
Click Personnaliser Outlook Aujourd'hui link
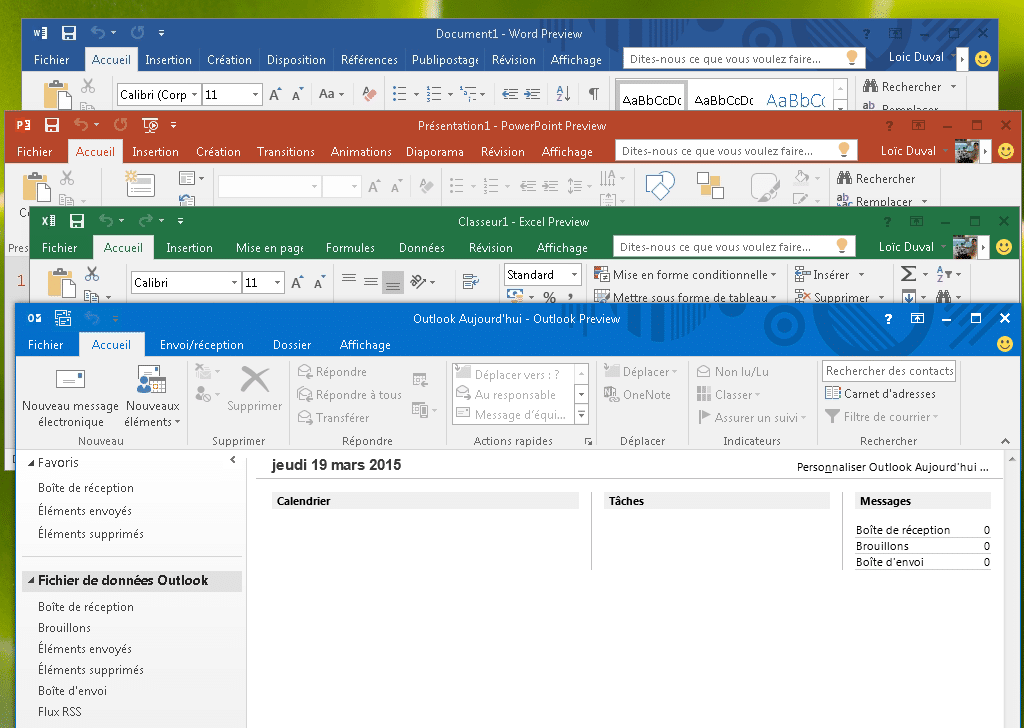pos(892,467)
